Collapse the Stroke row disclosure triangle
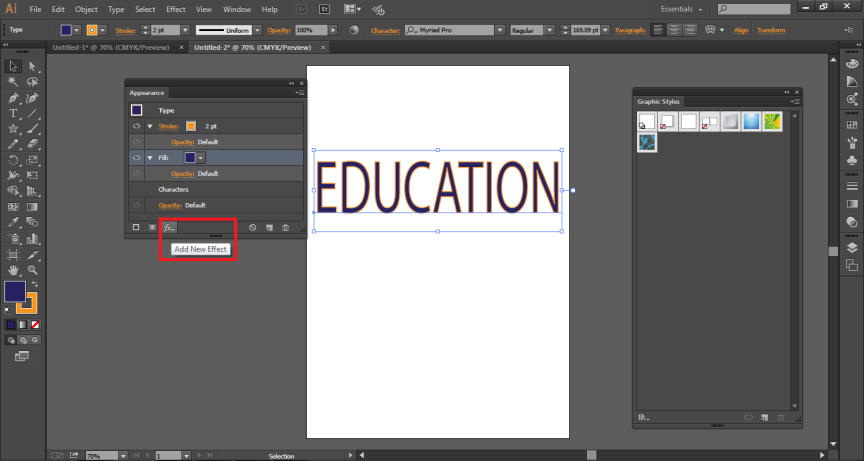The width and height of the screenshot is (864, 461). point(150,127)
